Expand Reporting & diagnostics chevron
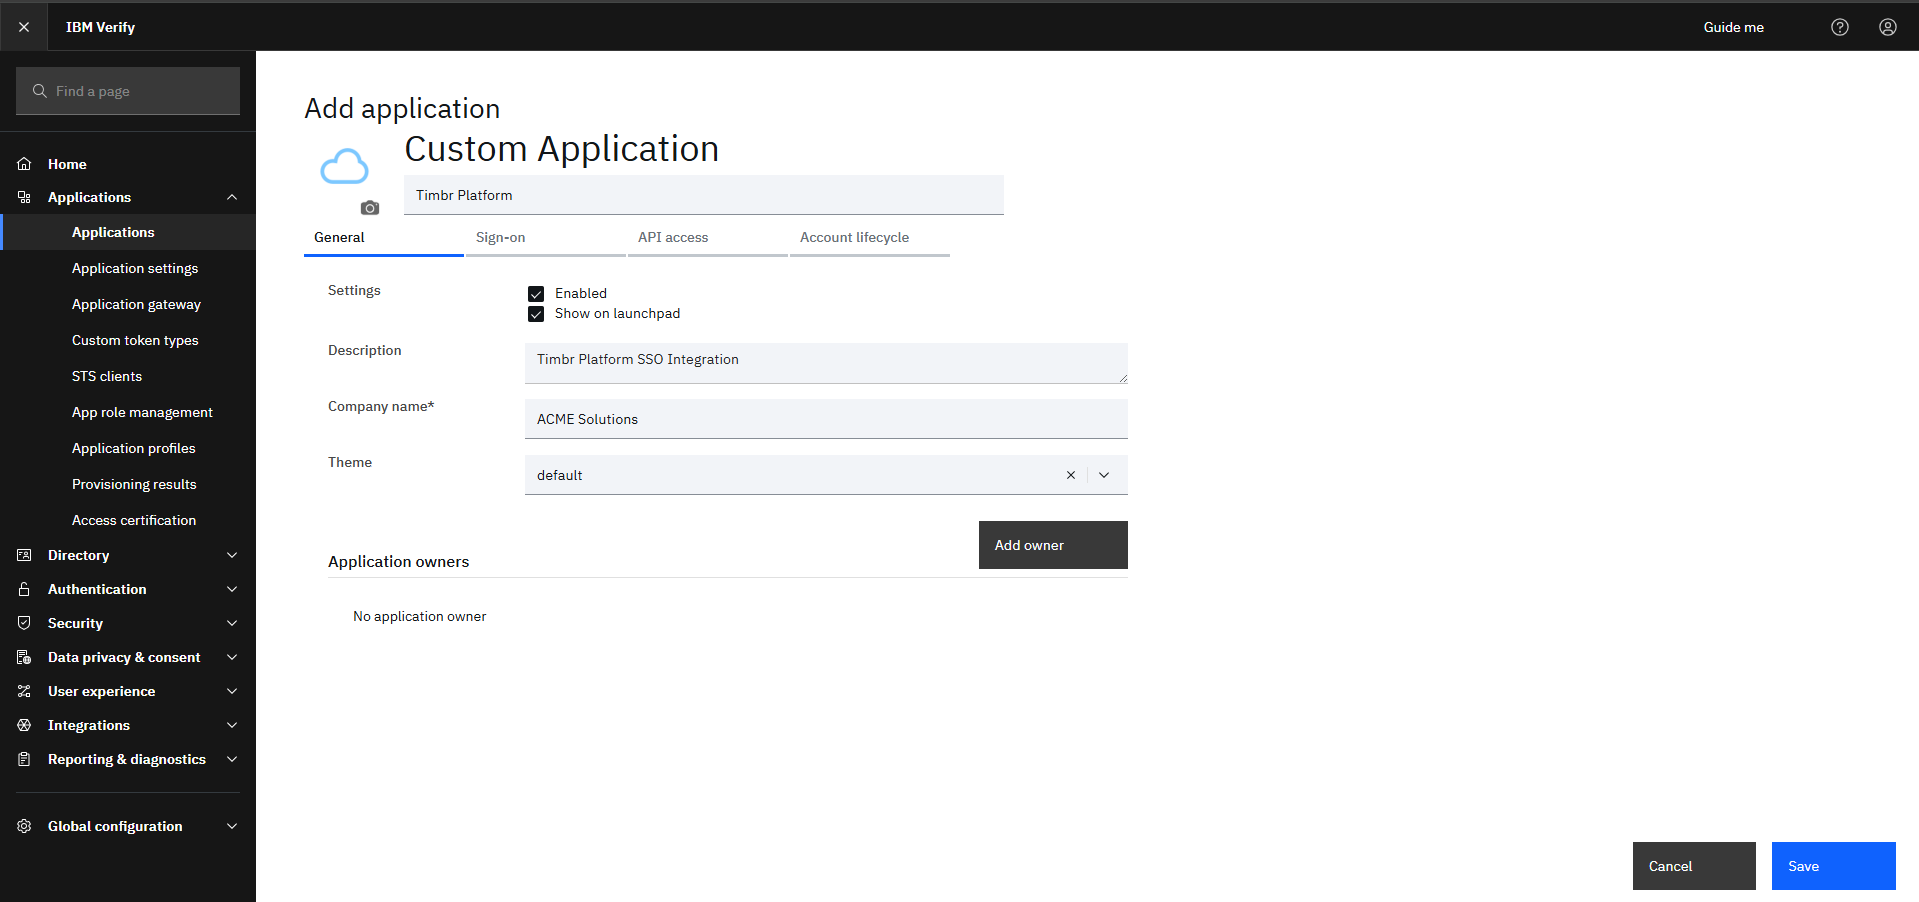Image resolution: width=1919 pixels, height=902 pixels. pos(232,759)
